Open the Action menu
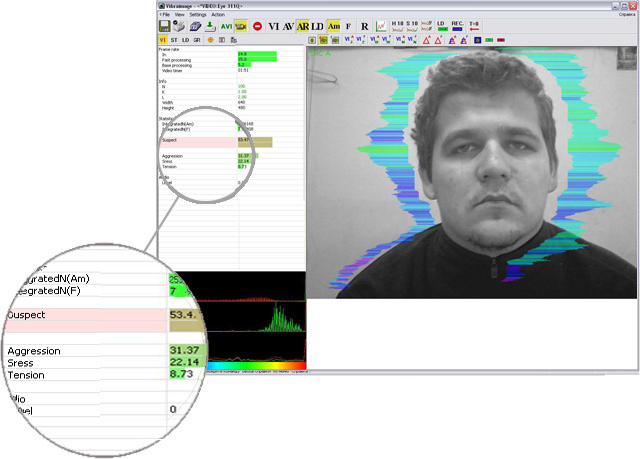 218,15
